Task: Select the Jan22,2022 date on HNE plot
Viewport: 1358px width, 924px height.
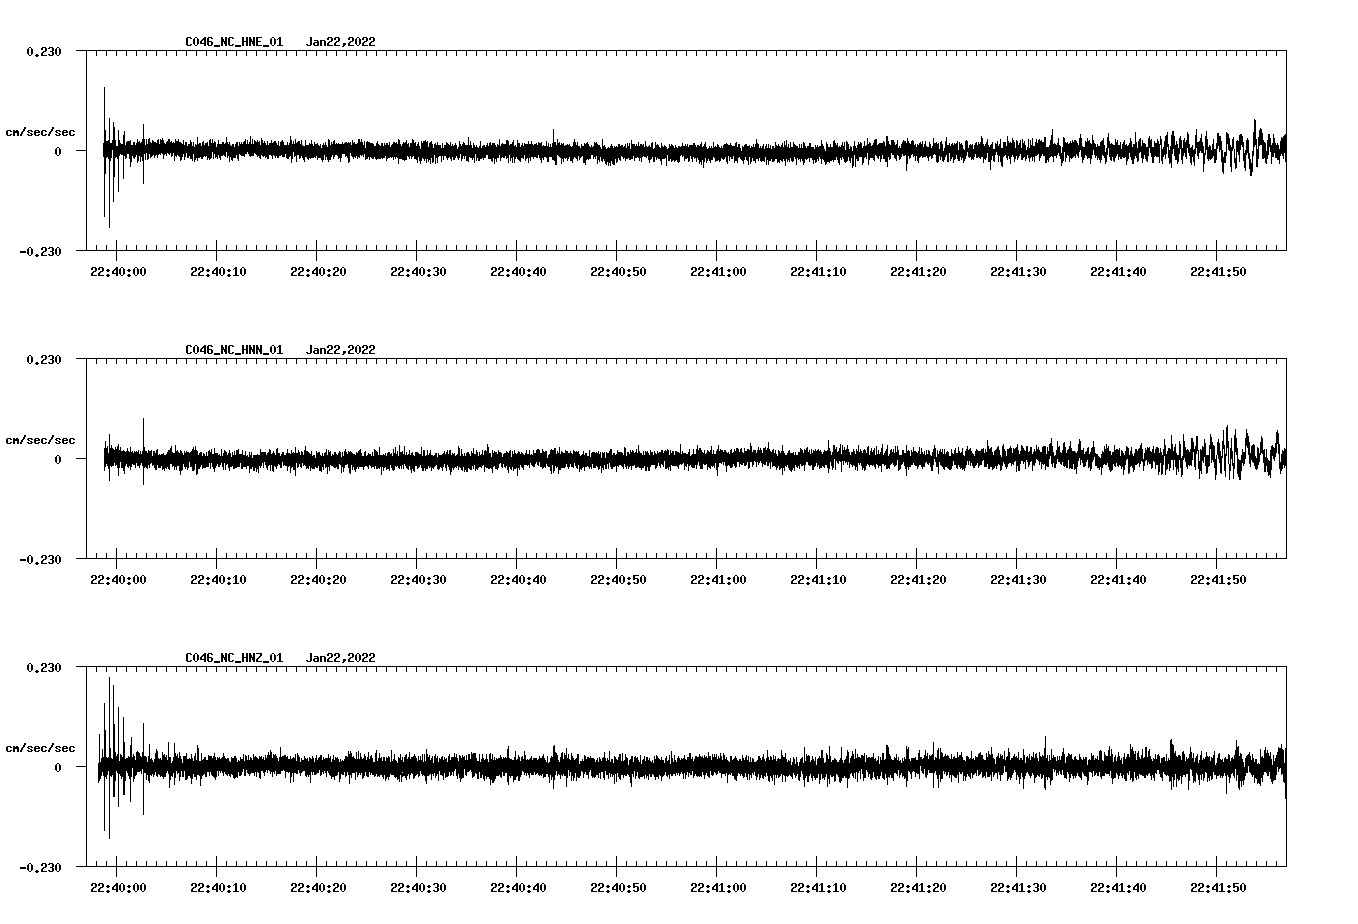Action: pos(341,42)
